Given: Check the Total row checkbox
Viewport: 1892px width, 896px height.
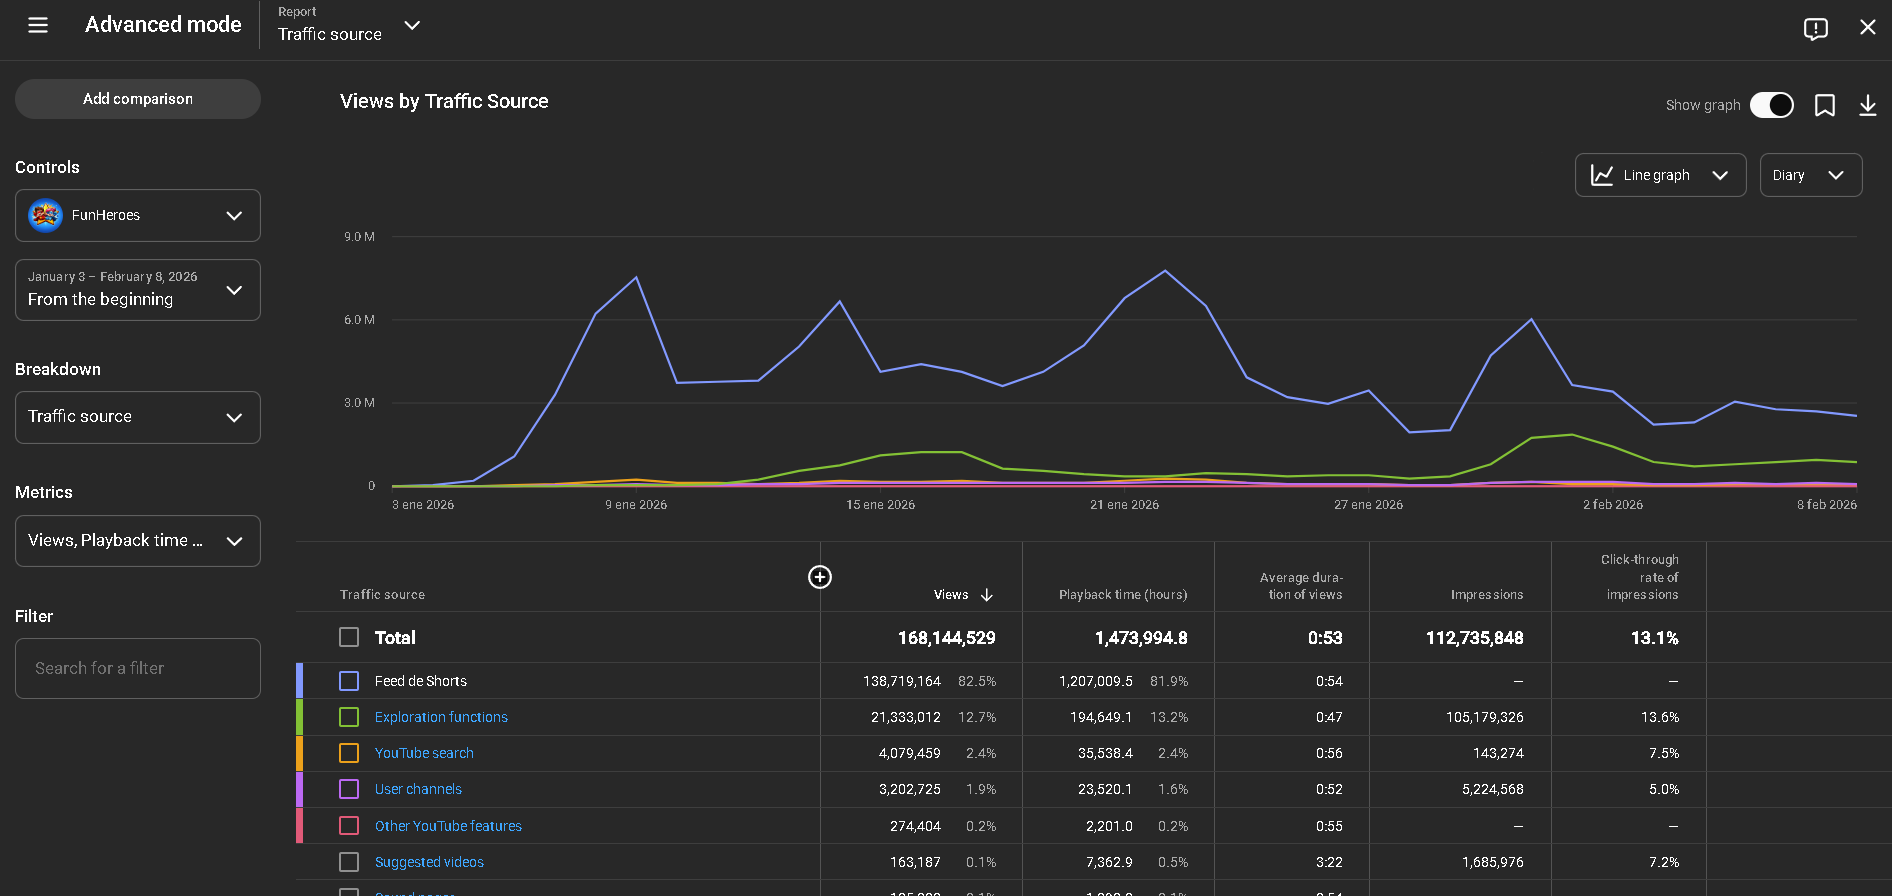Looking at the screenshot, I should [349, 638].
